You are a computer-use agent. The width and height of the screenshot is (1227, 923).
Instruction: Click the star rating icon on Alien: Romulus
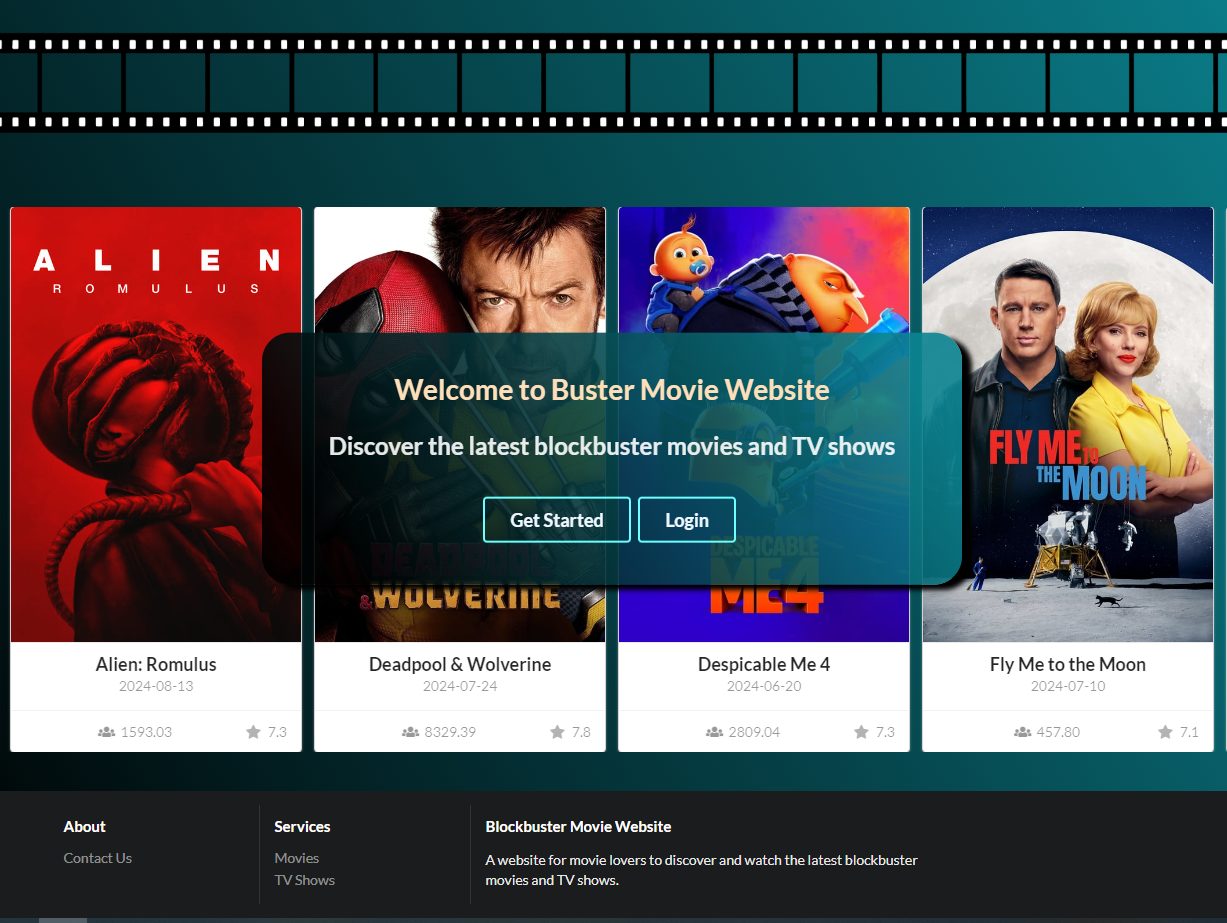(x=252, y=731)
